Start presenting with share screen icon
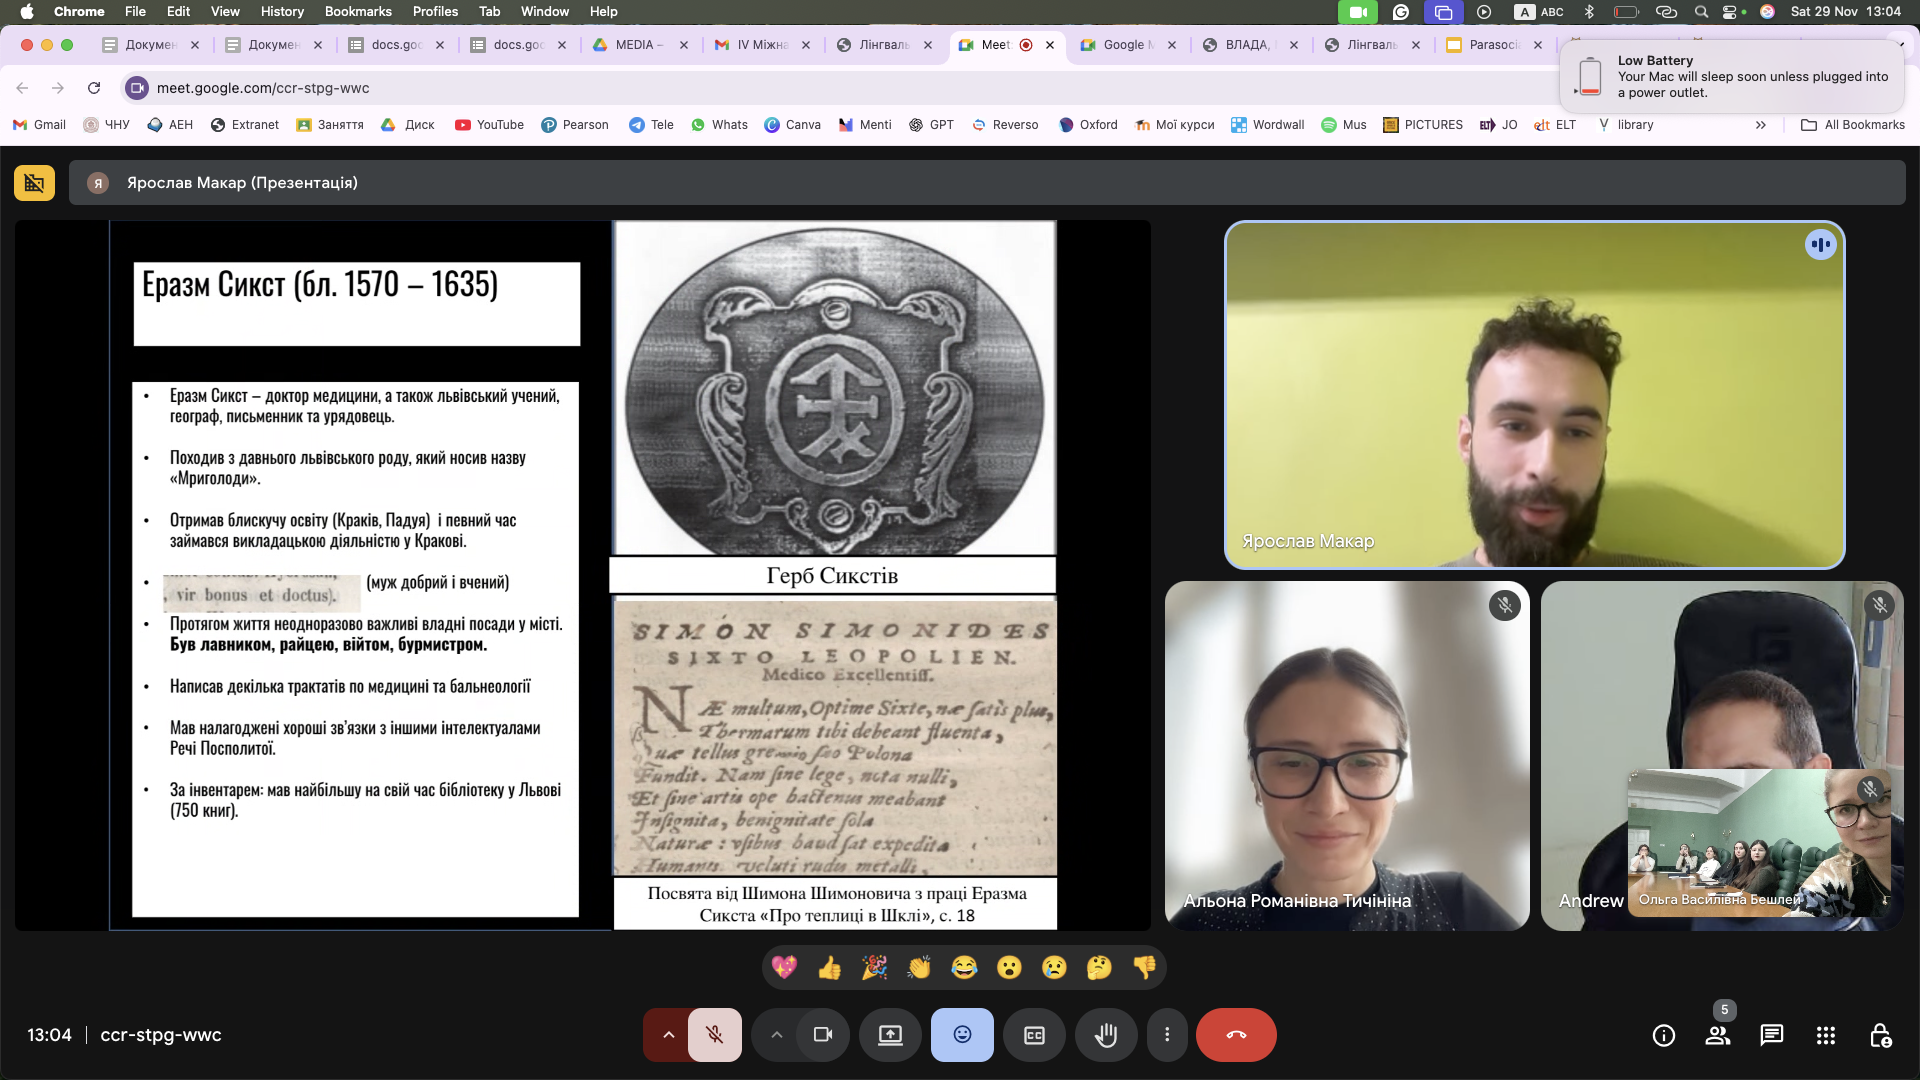Viewport: 1920px width, 1080px height. pos(890,1035)
